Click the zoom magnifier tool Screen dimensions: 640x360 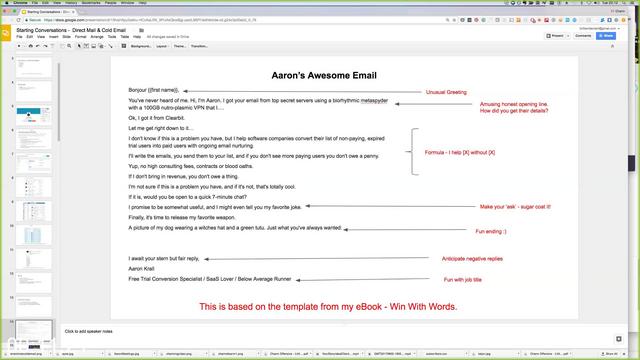click(69, 46)
